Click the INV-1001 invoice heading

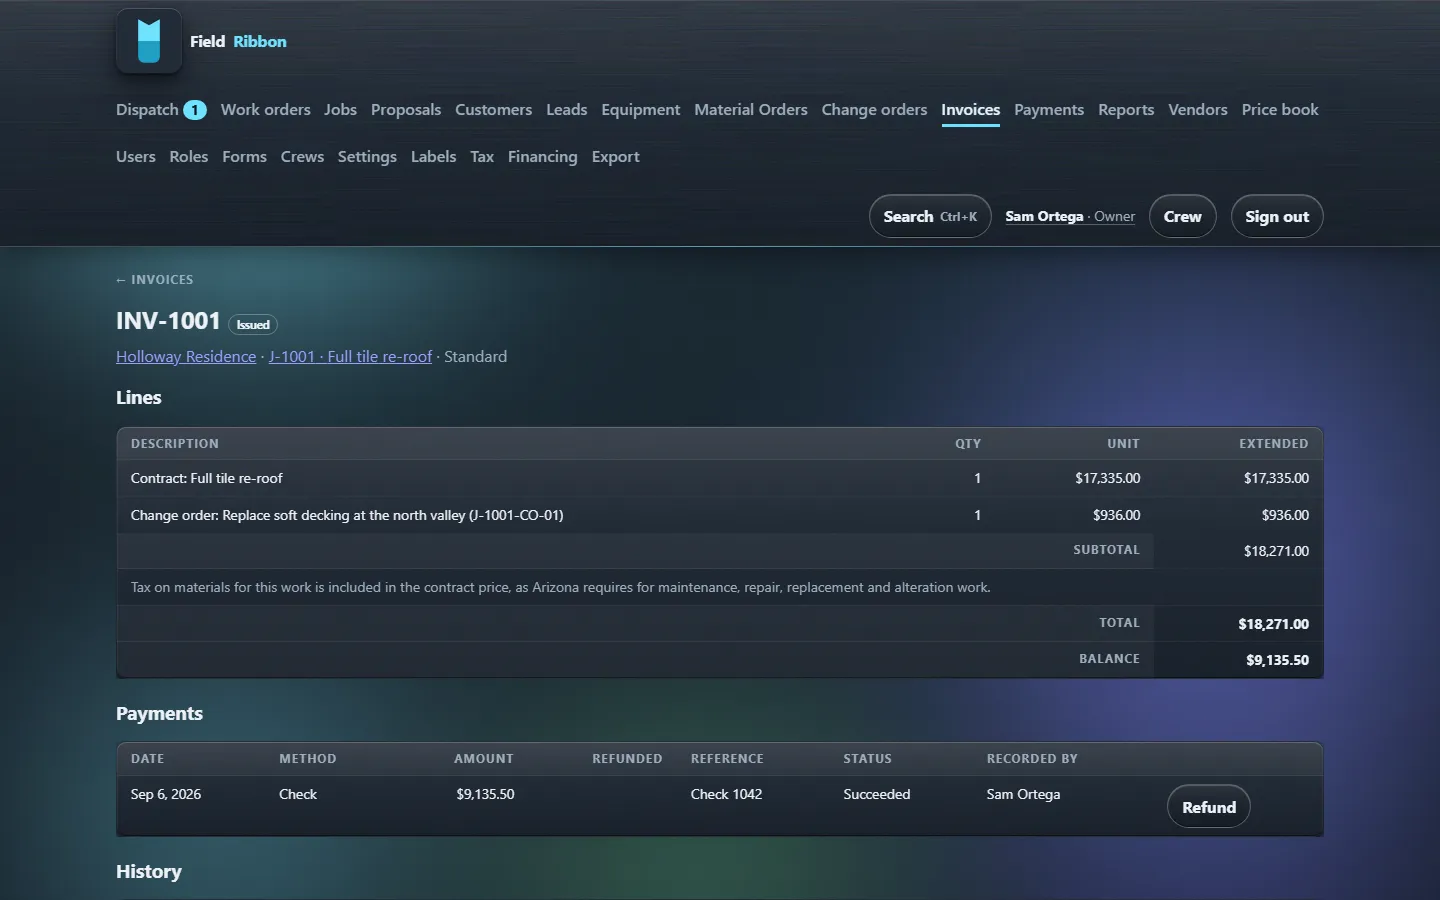[x=168, y=321]
